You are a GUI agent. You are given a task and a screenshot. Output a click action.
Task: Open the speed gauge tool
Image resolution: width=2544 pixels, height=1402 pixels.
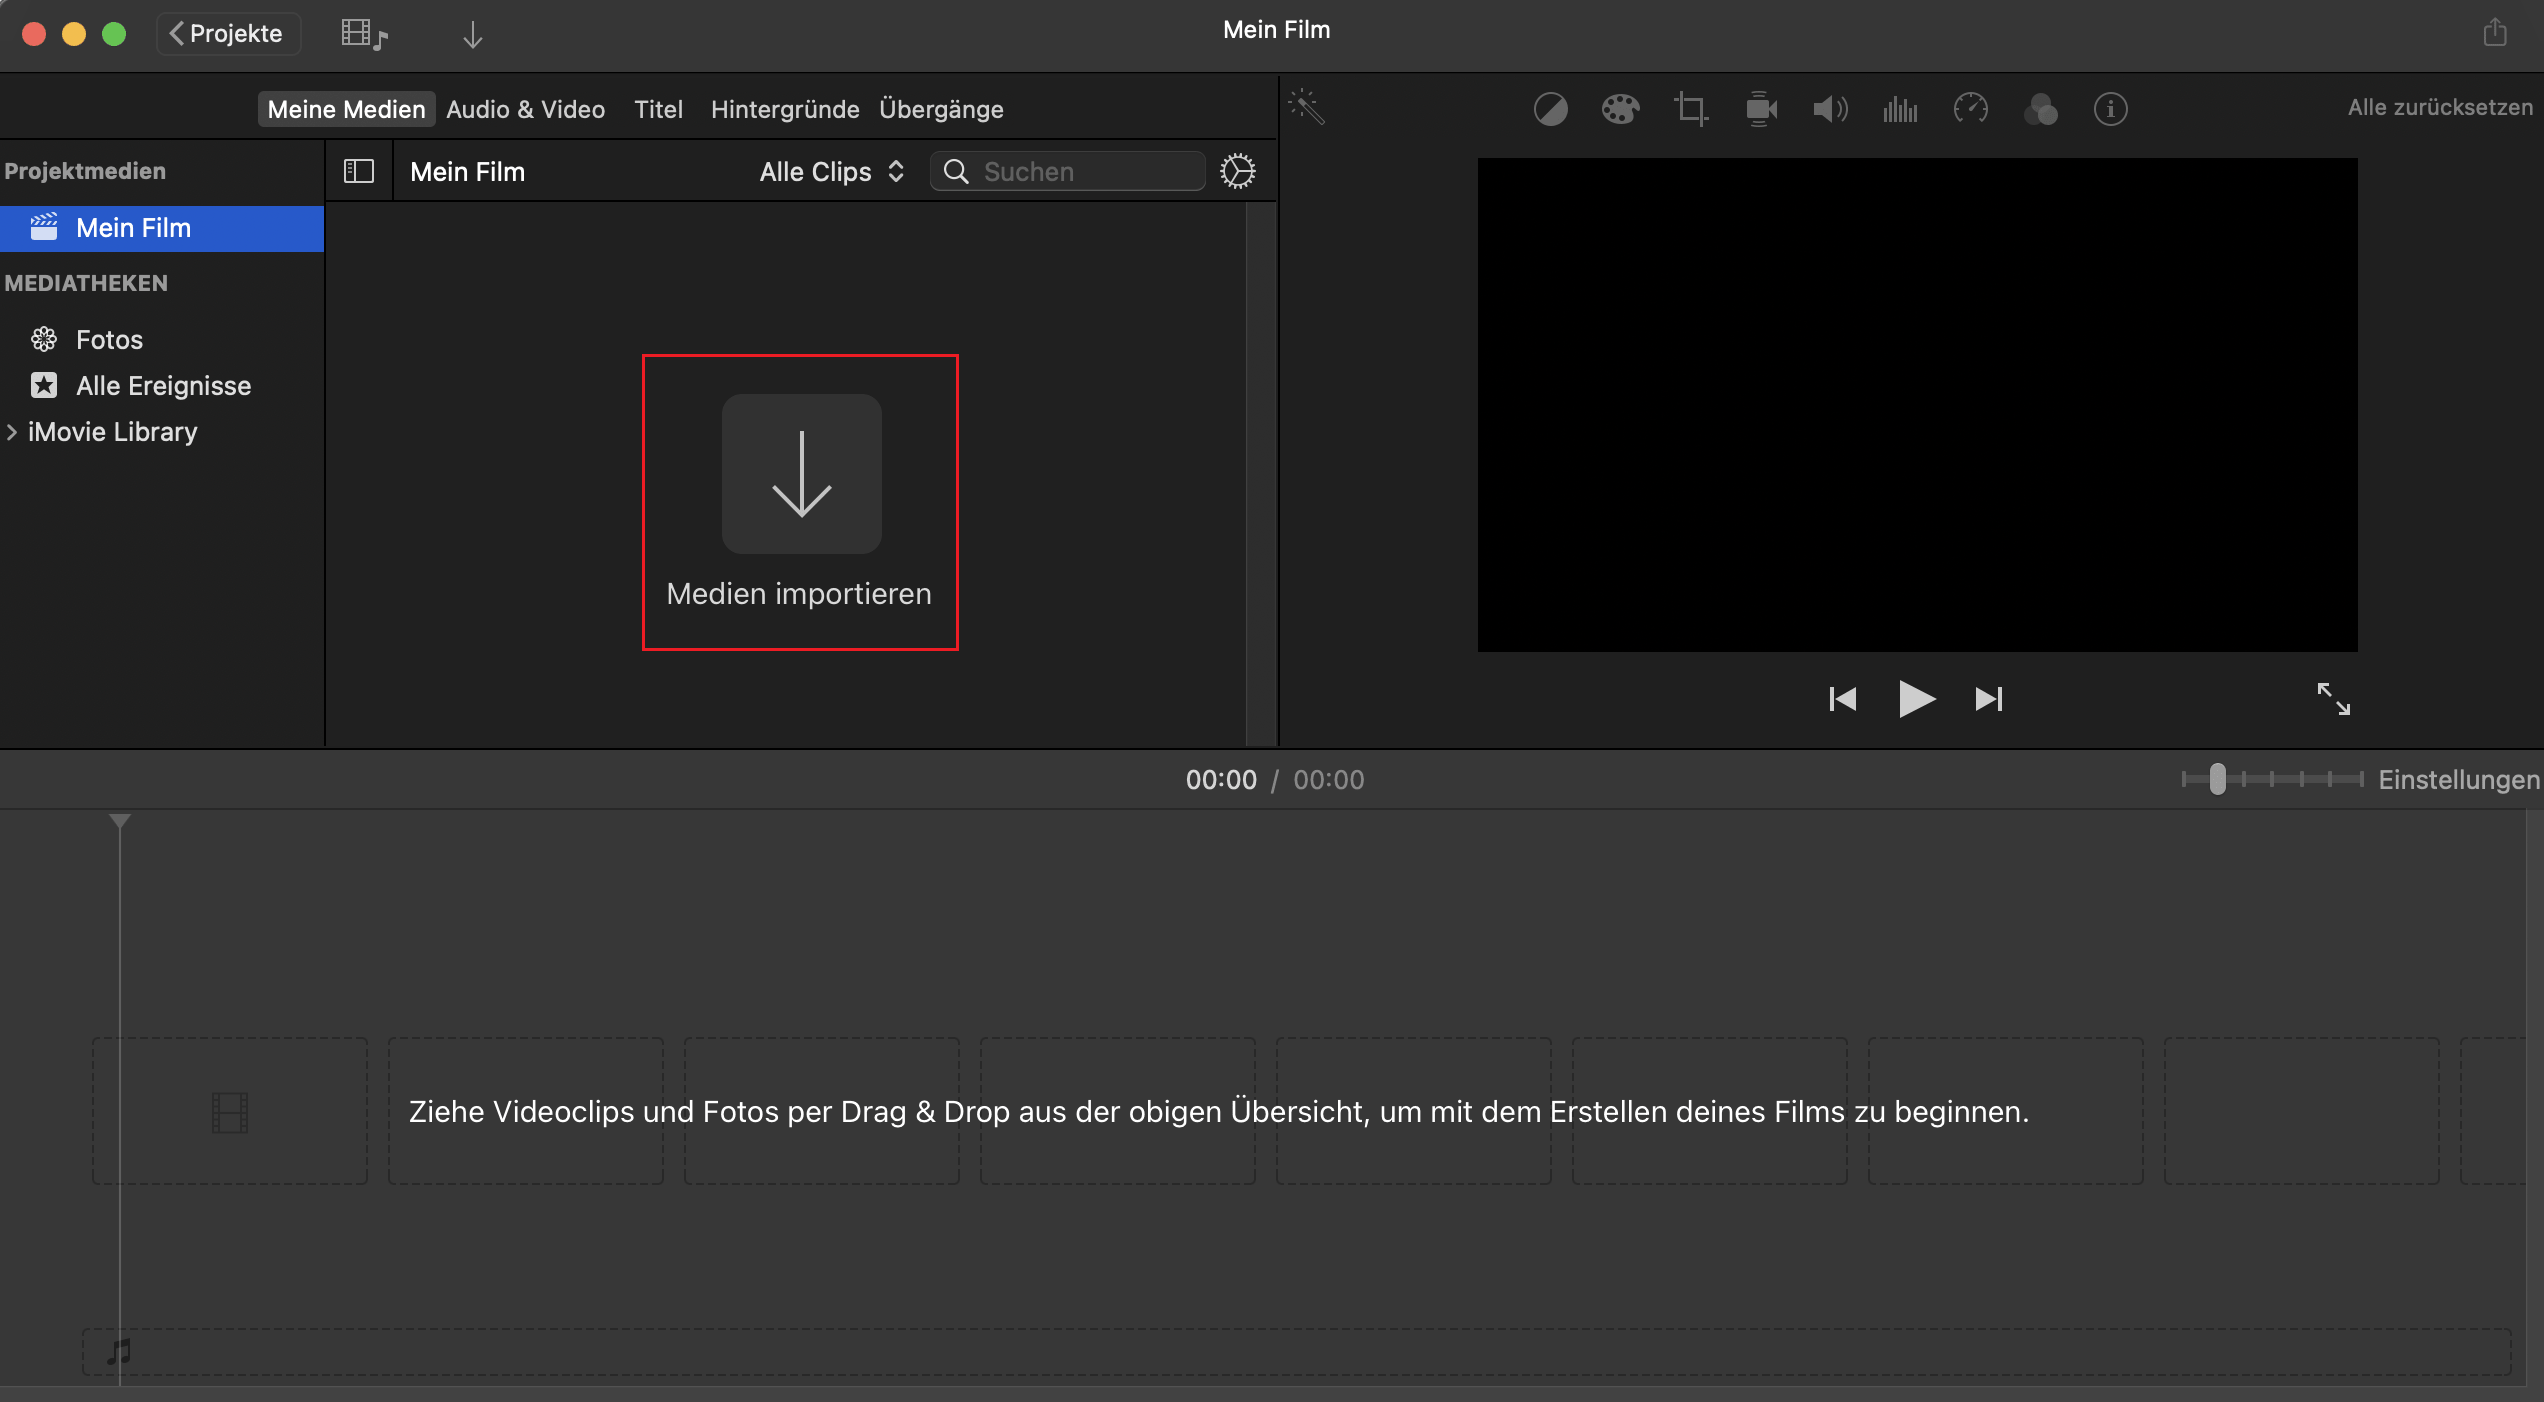point(1970,108)
